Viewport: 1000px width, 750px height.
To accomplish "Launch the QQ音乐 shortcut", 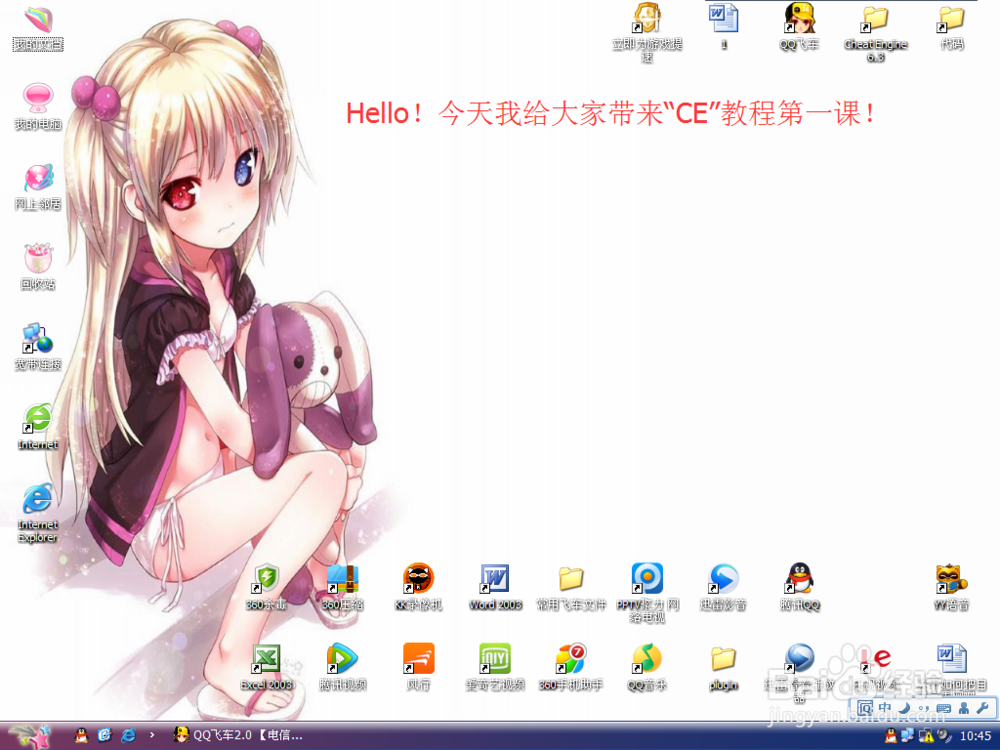I will [647, 667].
